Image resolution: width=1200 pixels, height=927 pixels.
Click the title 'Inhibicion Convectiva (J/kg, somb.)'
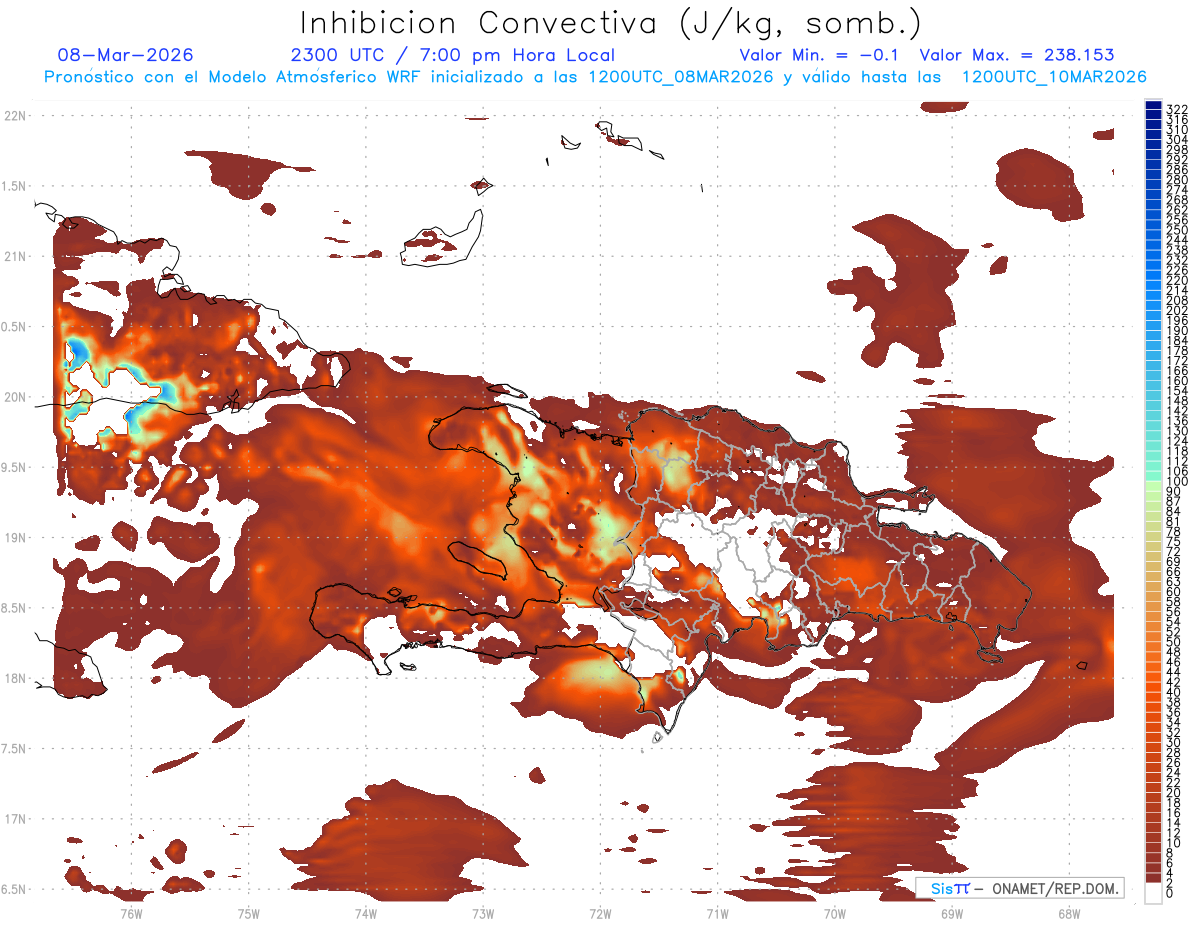tap(611, 23)
